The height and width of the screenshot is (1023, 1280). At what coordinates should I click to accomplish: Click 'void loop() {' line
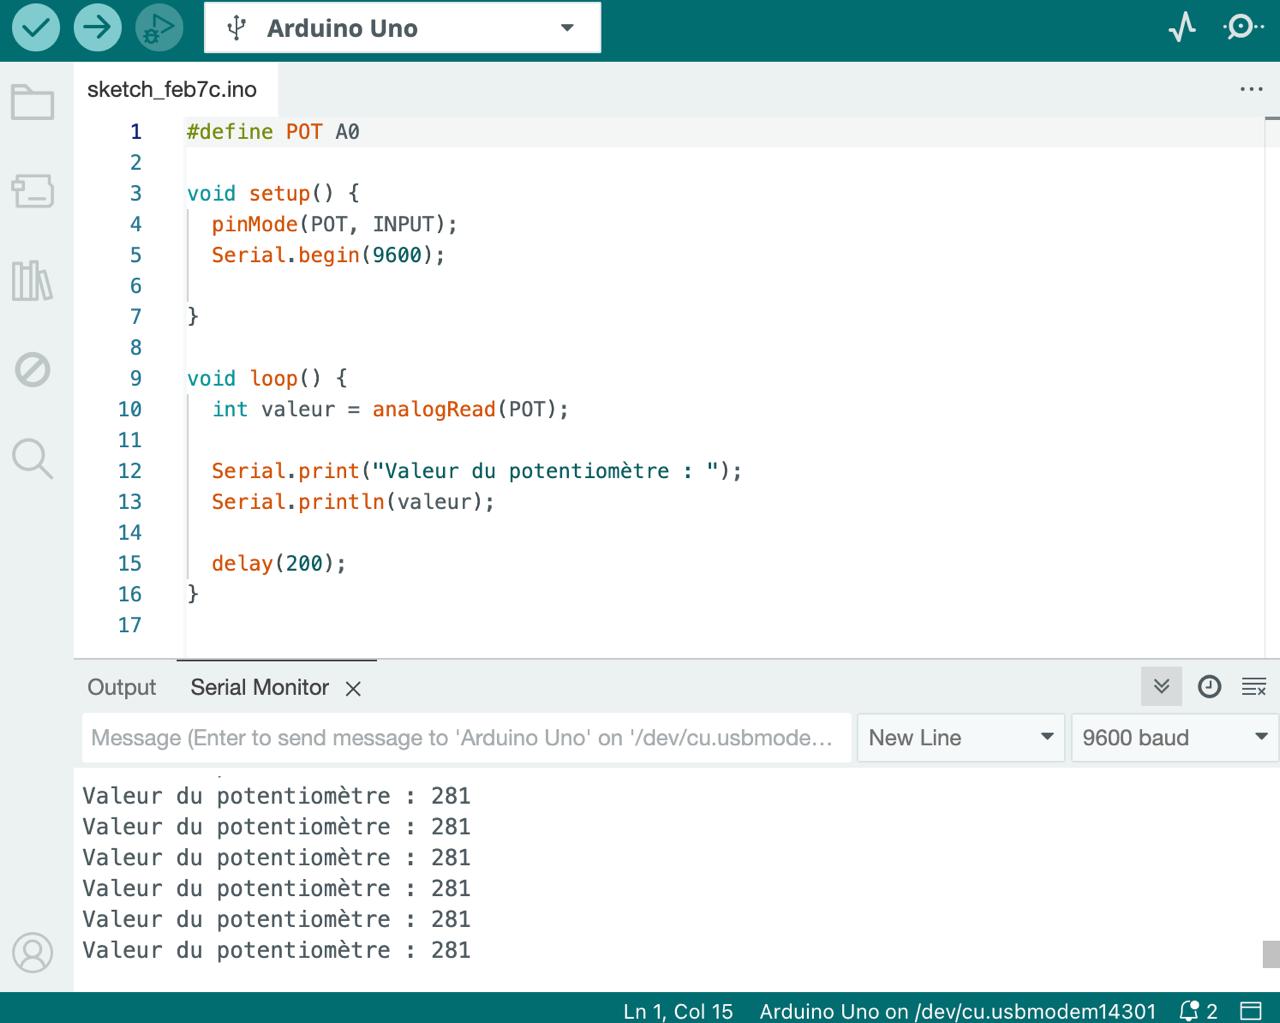pos(267,378)
